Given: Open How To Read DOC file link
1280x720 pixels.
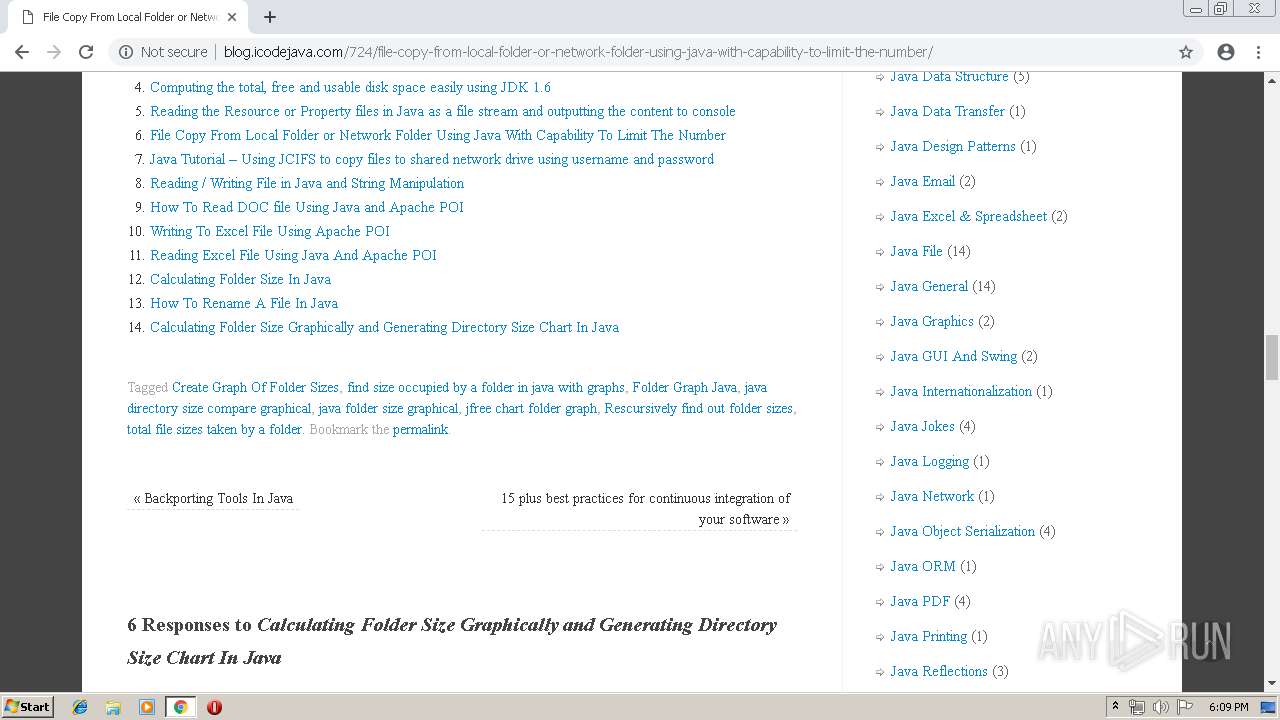Looking at the screenshot, I should pyautogui.click(x=307, y=208).
